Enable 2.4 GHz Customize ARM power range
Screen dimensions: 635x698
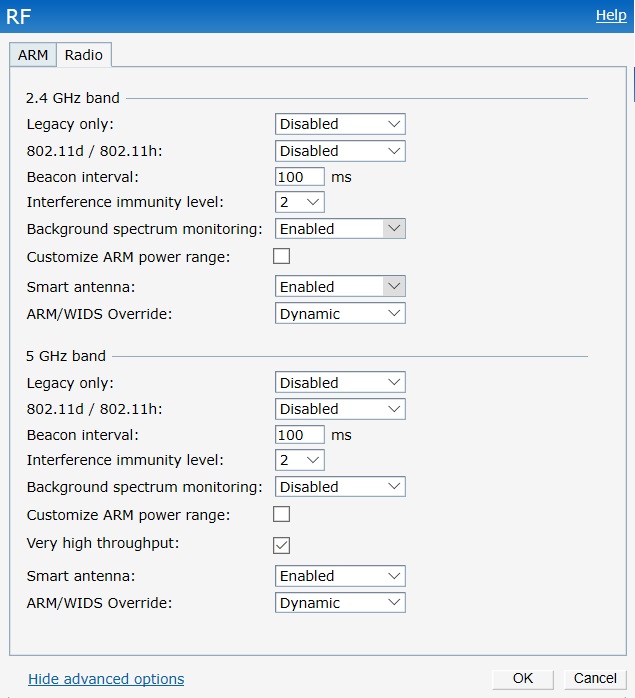click(282, 256)
